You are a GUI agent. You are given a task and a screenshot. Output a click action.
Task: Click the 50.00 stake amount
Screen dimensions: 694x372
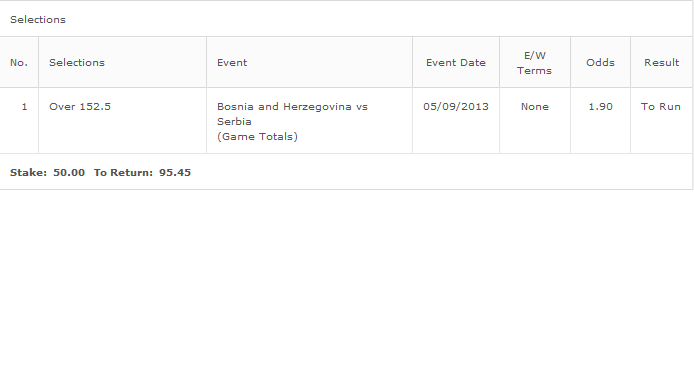pos(69,172)
